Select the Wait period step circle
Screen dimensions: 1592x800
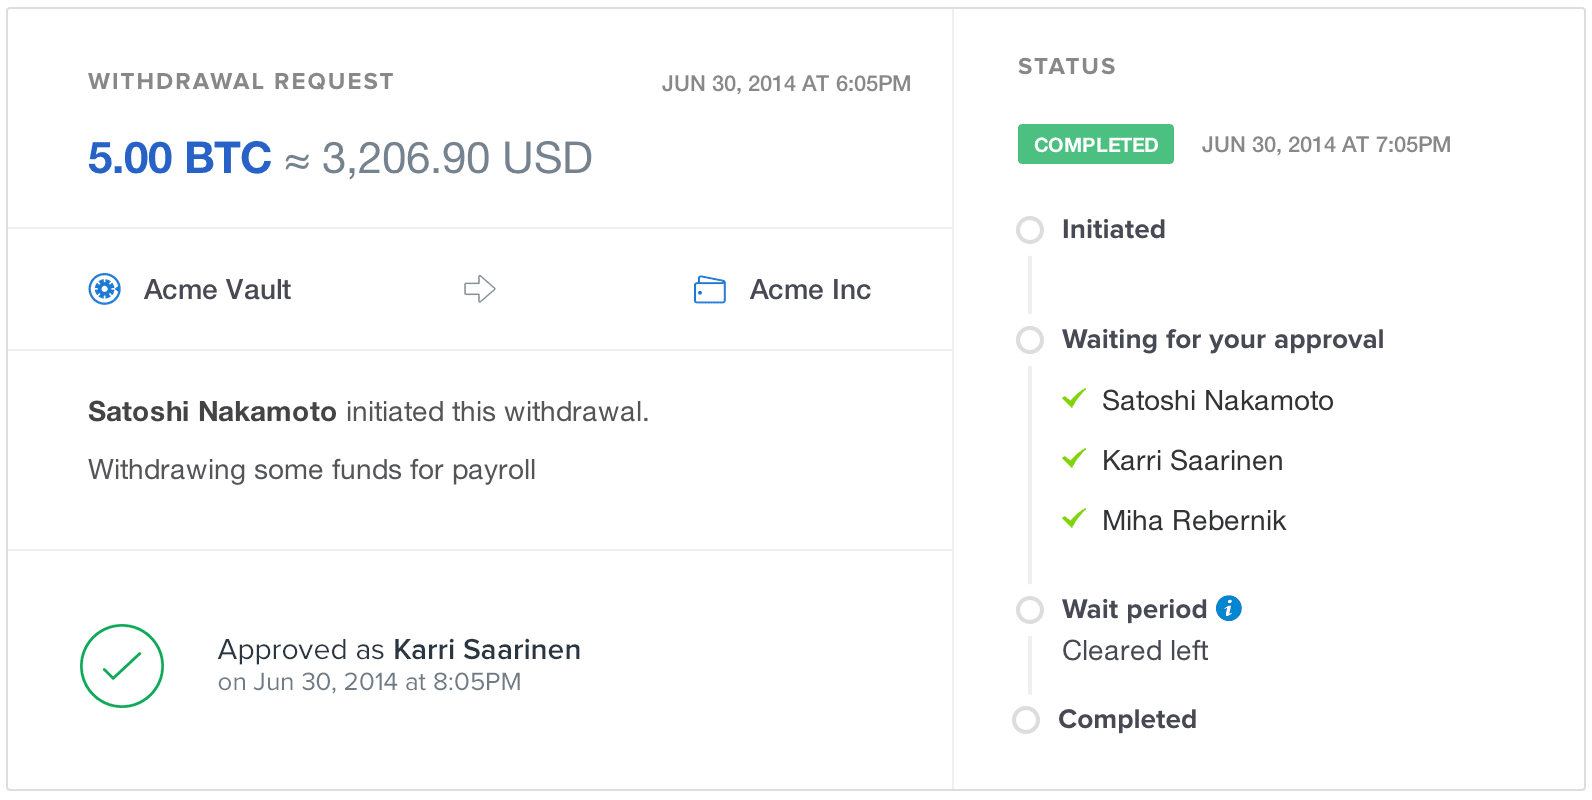1030,610
